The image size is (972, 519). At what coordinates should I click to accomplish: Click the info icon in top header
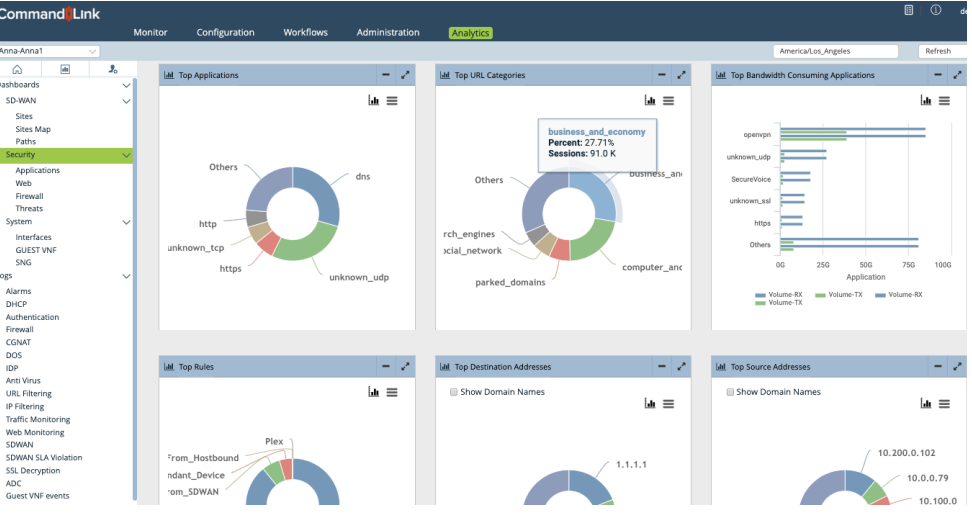pyautogui.click(x=935, y=10)
